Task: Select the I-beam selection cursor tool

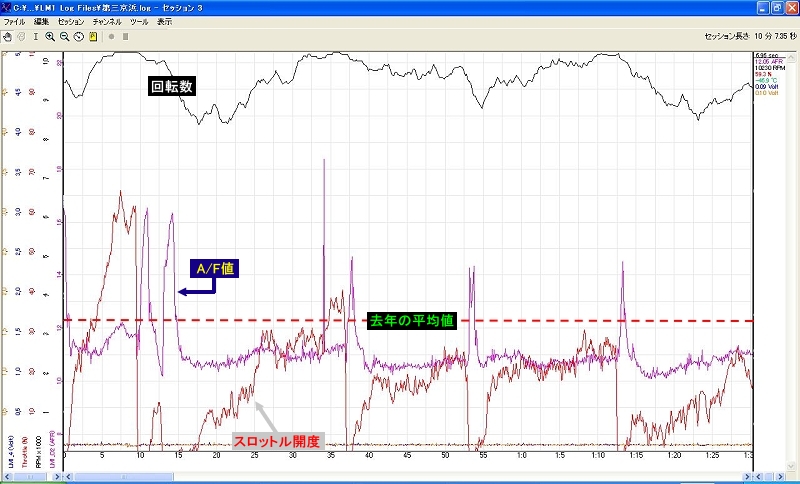Action: pos(36,37)
